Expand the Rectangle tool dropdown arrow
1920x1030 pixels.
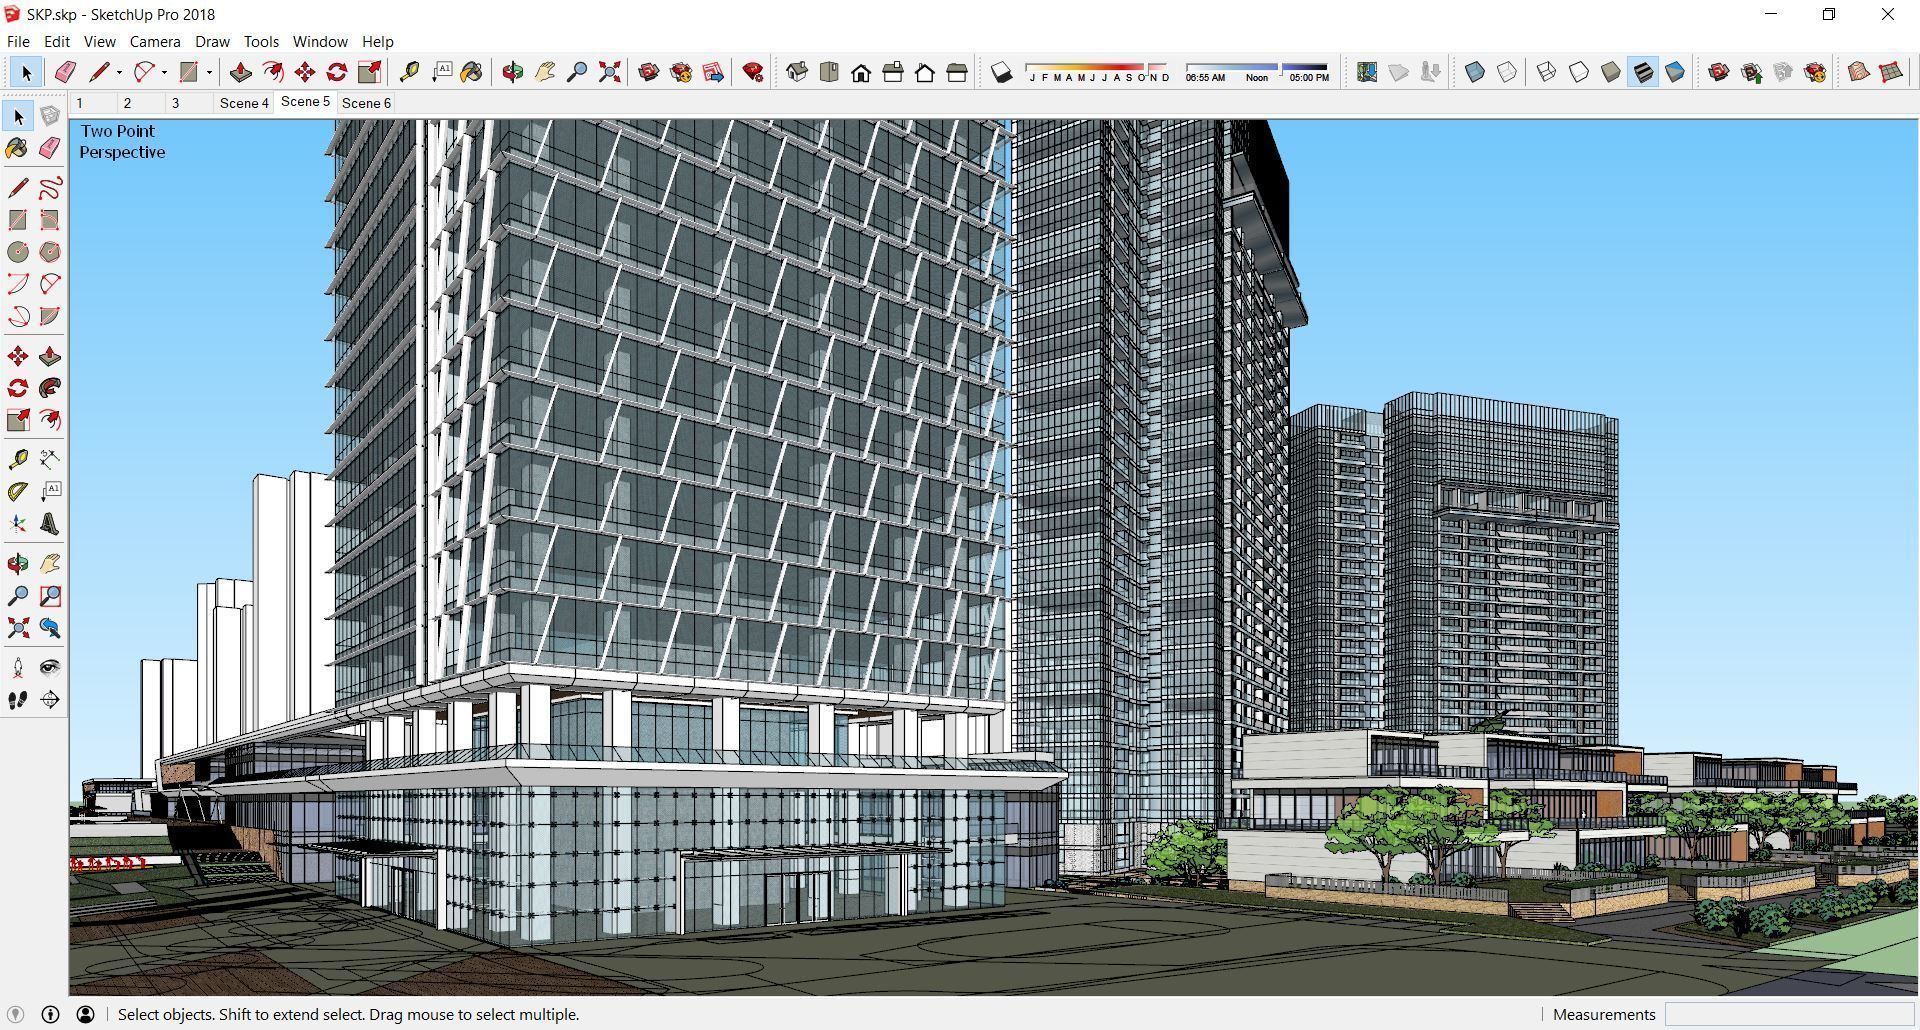209,72
